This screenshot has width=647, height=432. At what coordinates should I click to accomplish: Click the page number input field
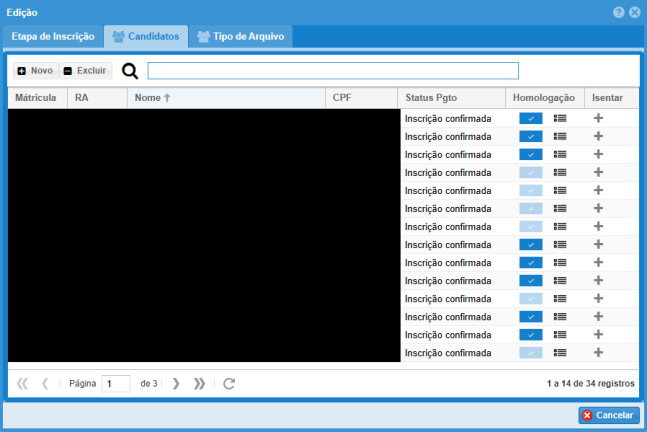(115, 383)
